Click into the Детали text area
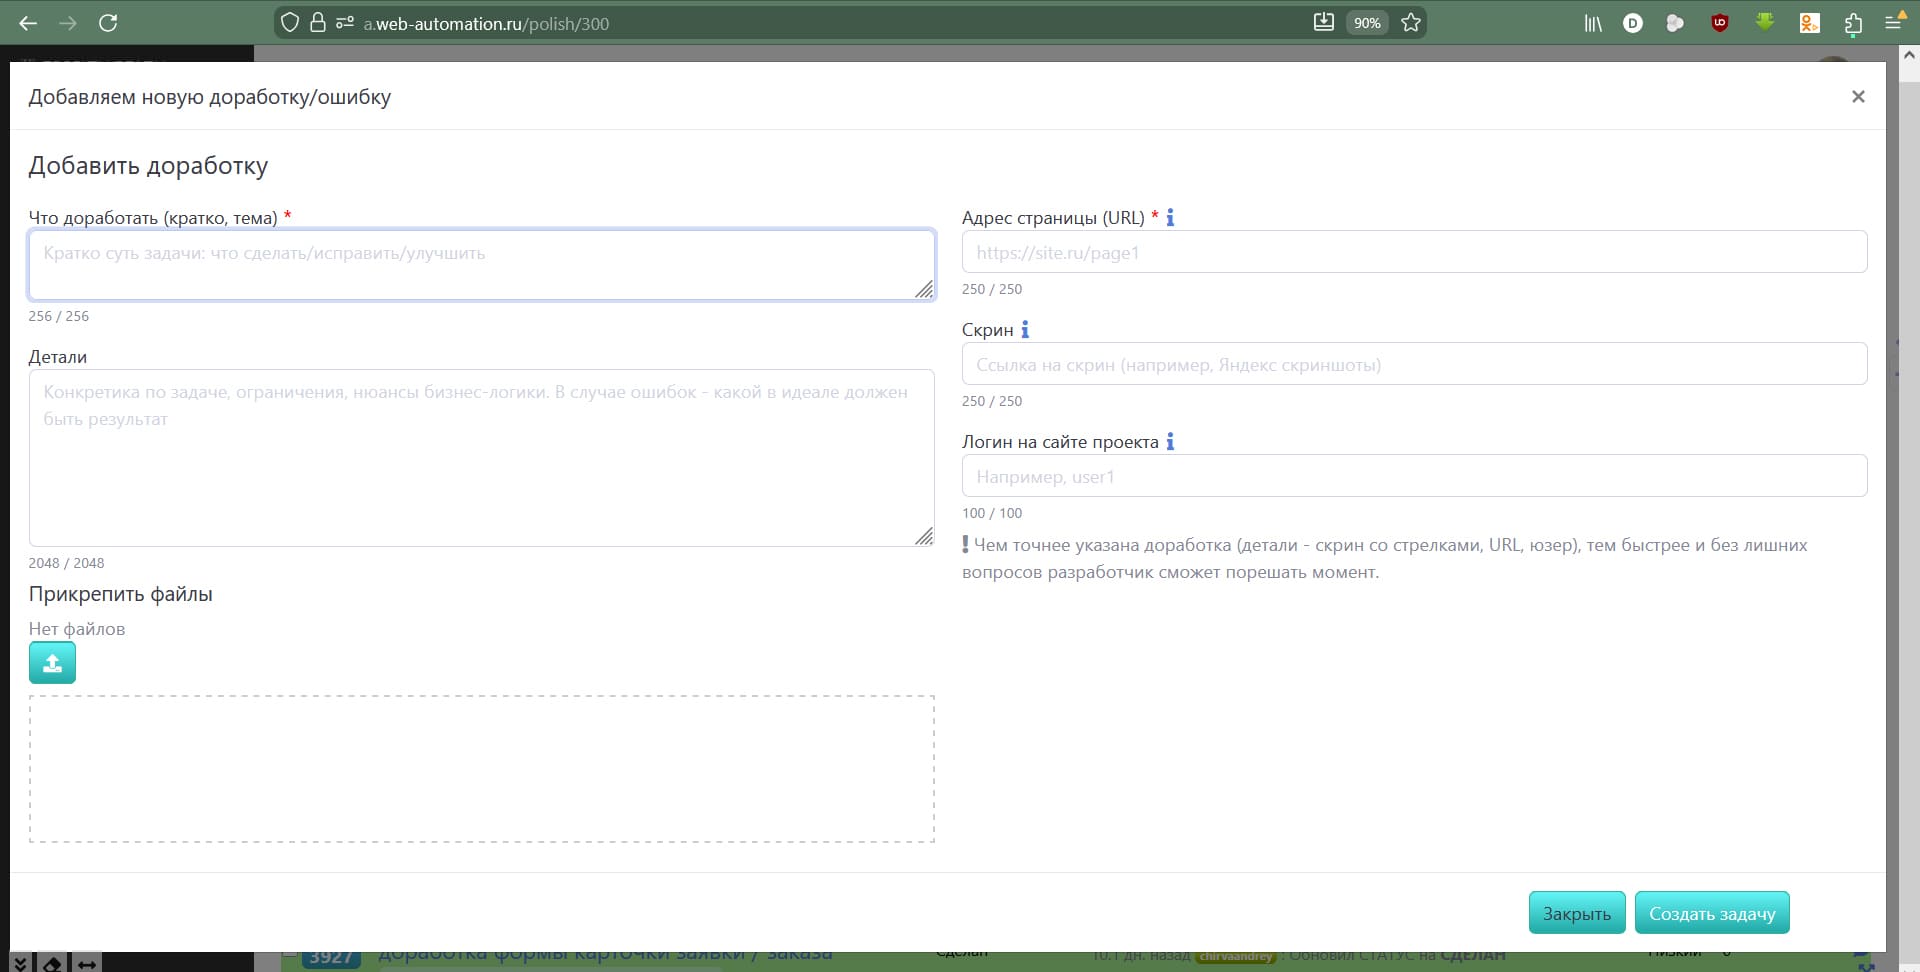This screenshot has width=1920, height=972. [x=480, y=458]
